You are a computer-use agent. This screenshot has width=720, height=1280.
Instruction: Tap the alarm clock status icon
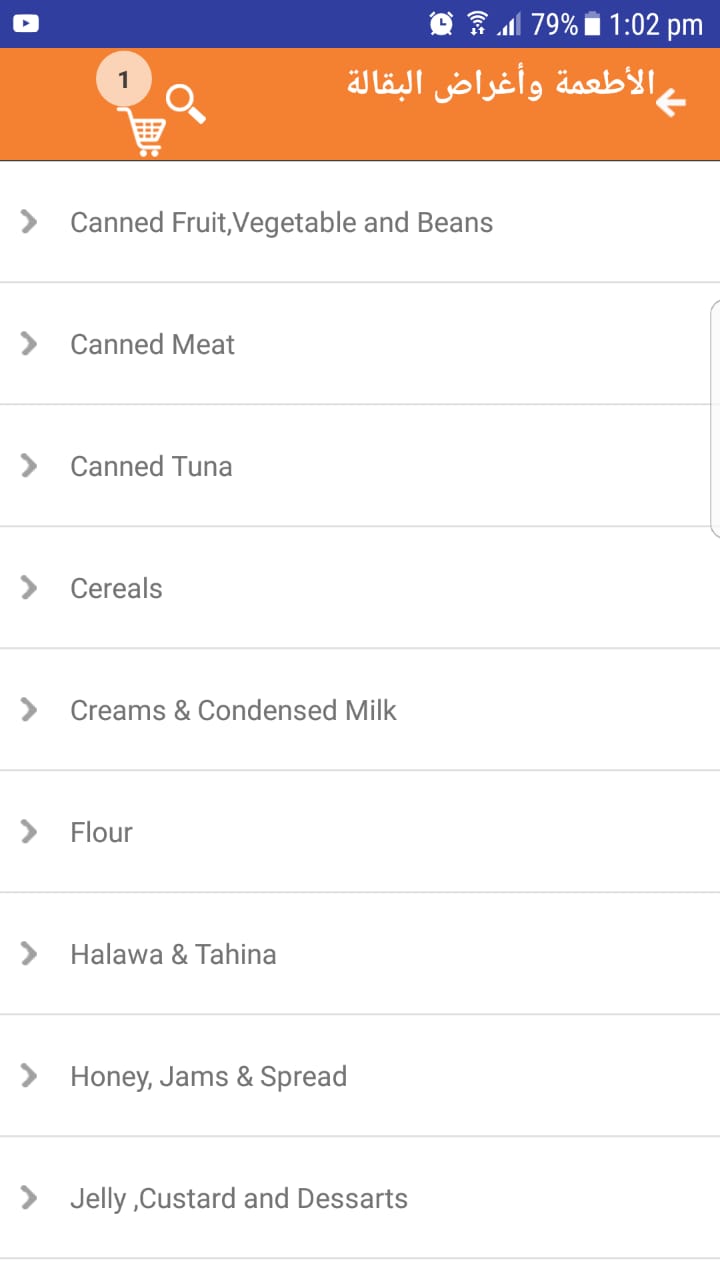[x=441, y=24]
